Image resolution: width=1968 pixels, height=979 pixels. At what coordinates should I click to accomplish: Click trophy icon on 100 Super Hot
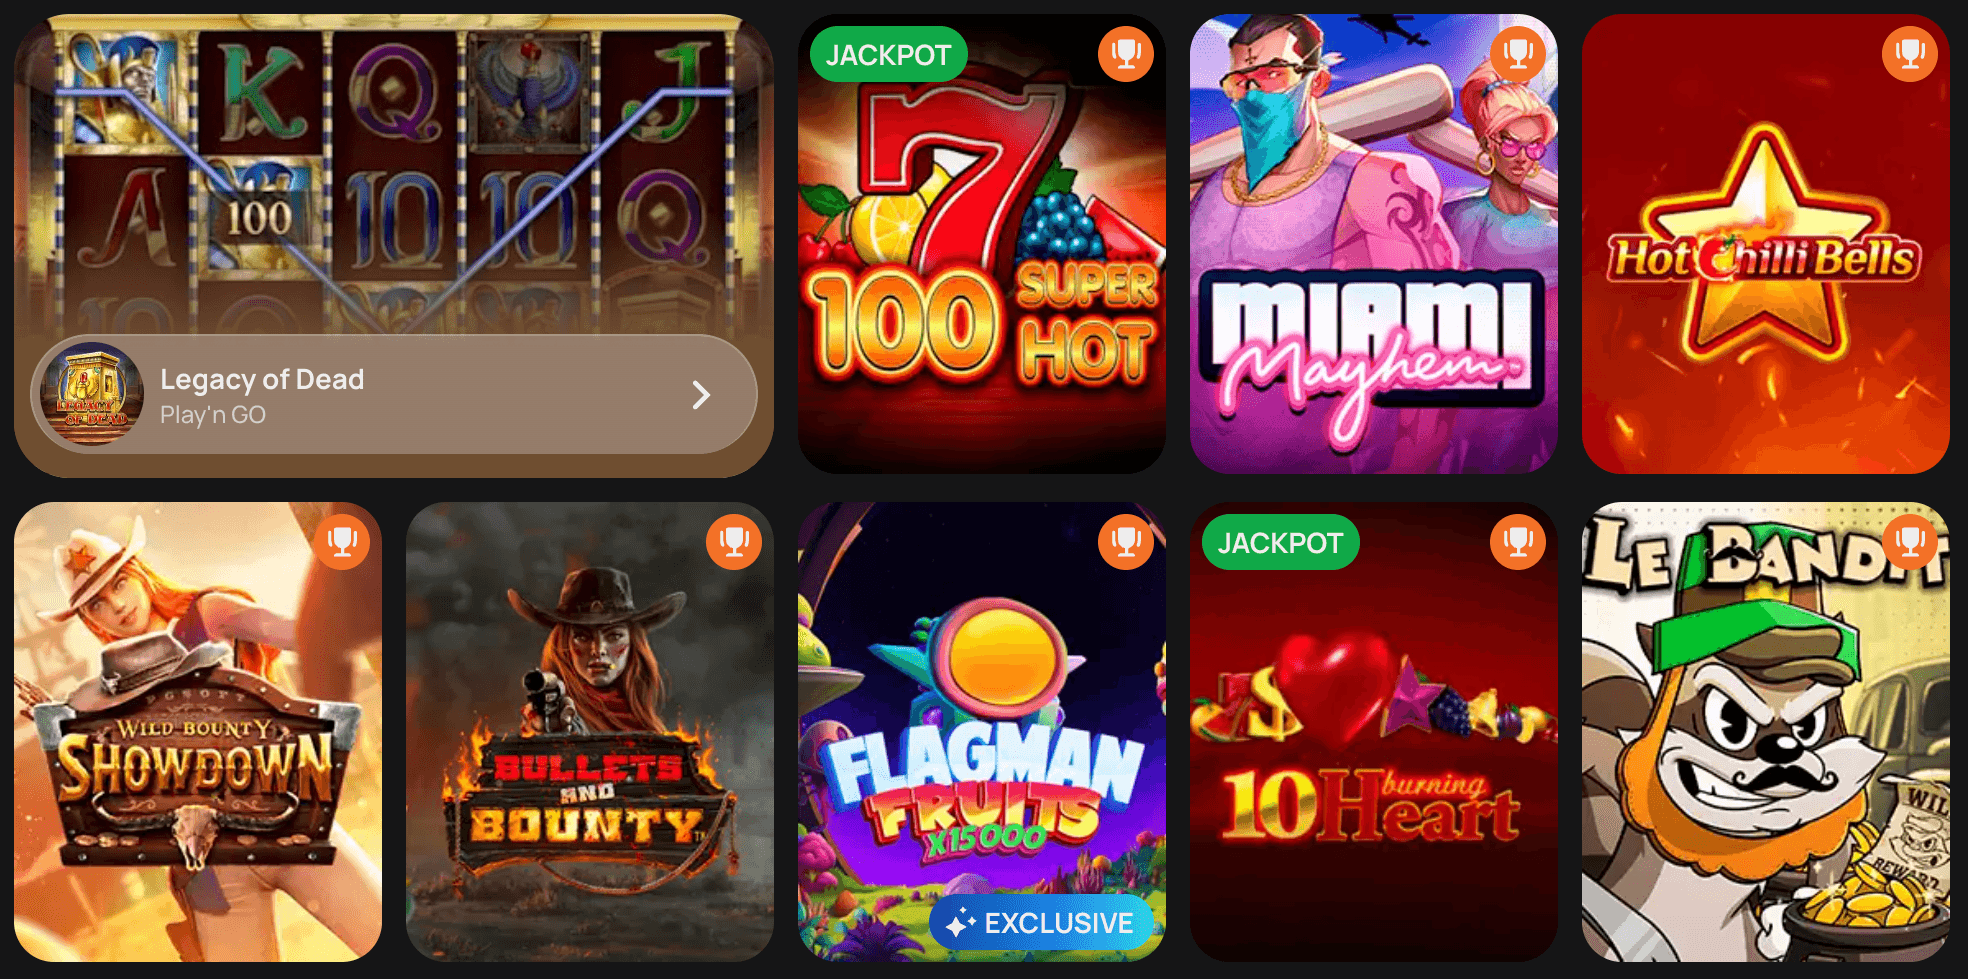pos(1126,54)
